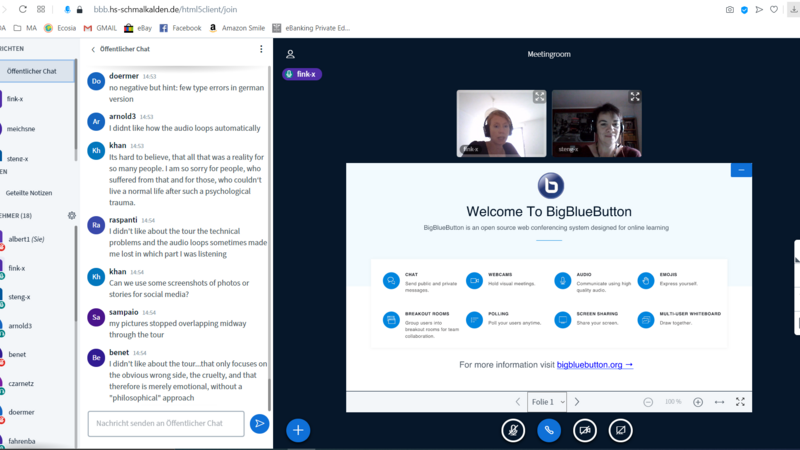Select steng-x webcam video

pyautogui.click(x=597, y=123)
